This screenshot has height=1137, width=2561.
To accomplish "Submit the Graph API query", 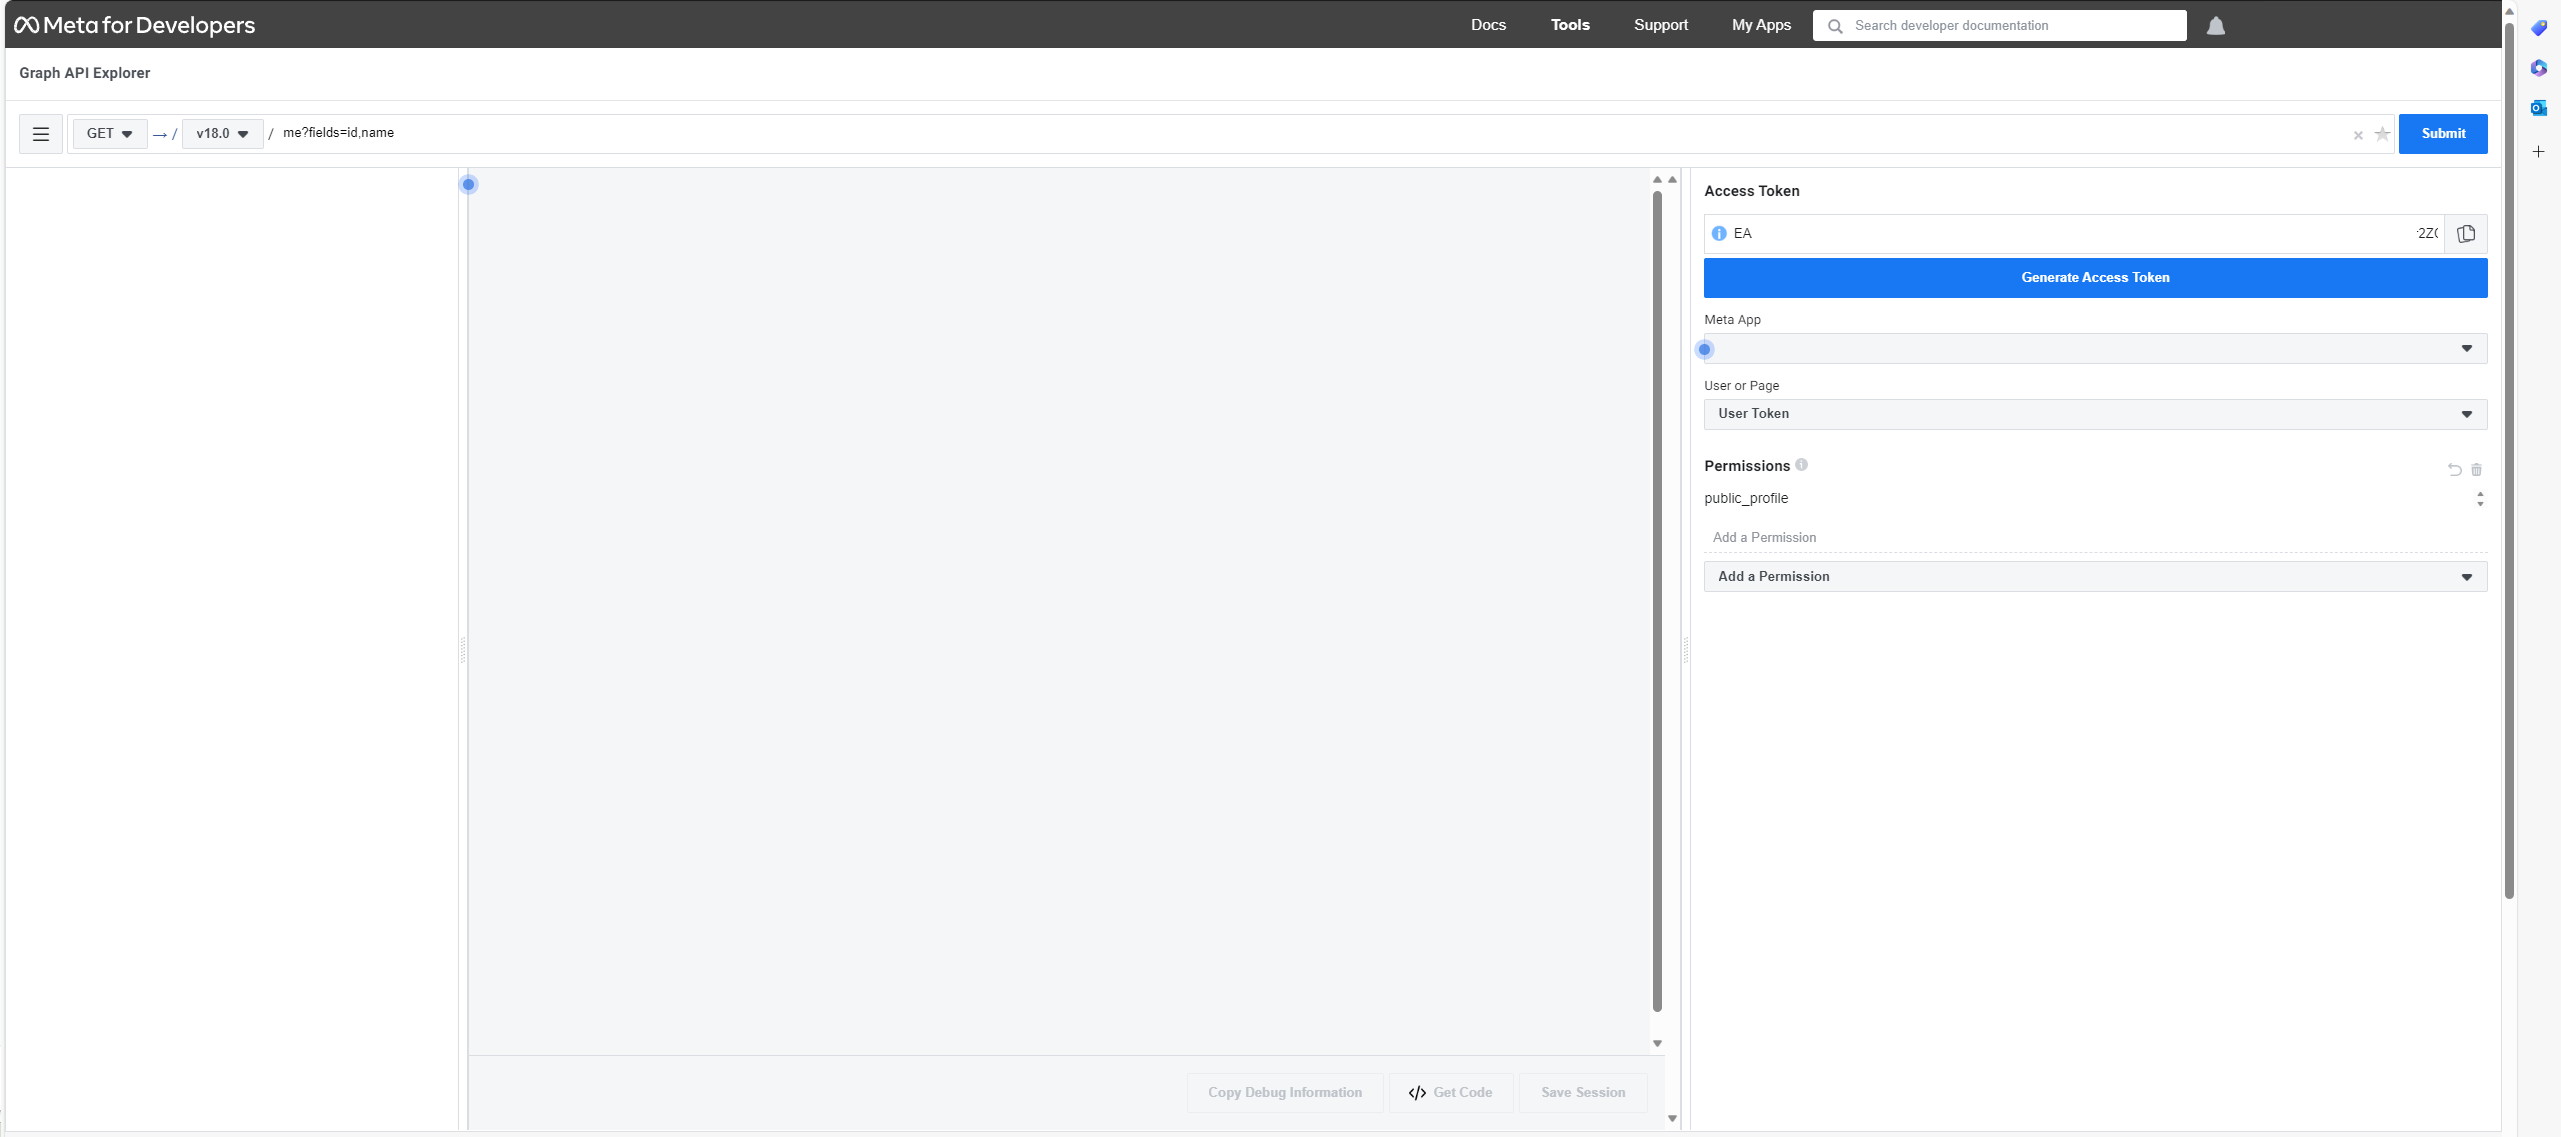I will [2442, 134].
